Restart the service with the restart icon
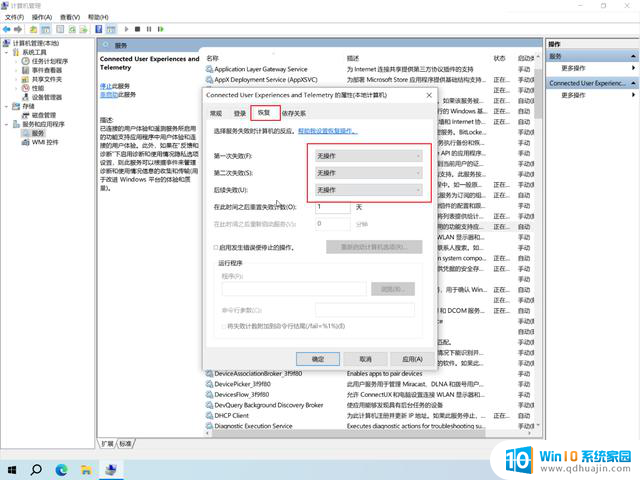 (x=160, y=29)
